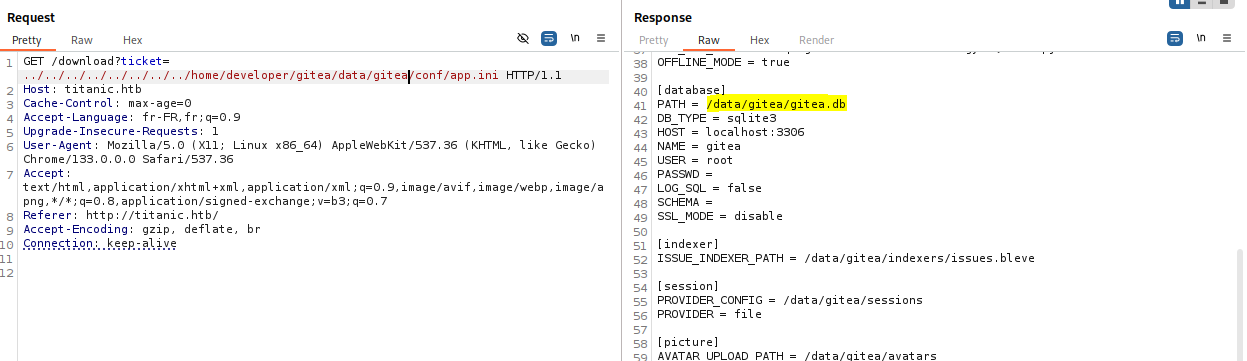1247x361 pixels.
Task: Click NAME = gitea line
Action: point(699,146)
